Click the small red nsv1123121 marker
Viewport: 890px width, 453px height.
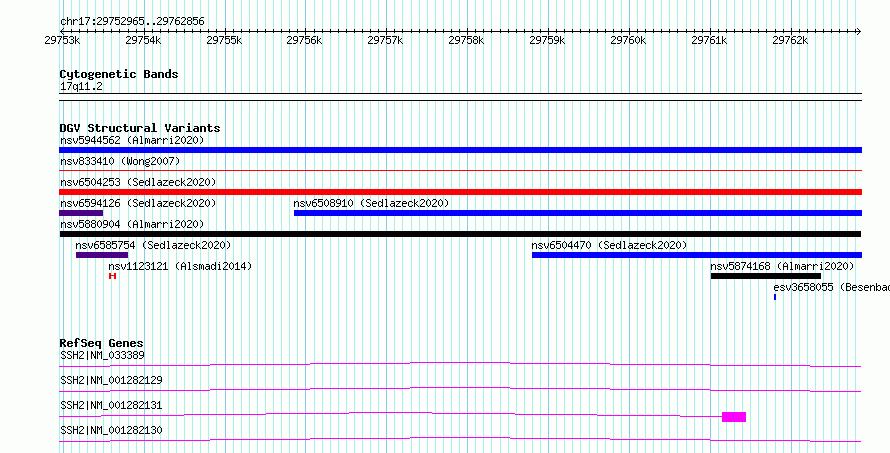112,276
